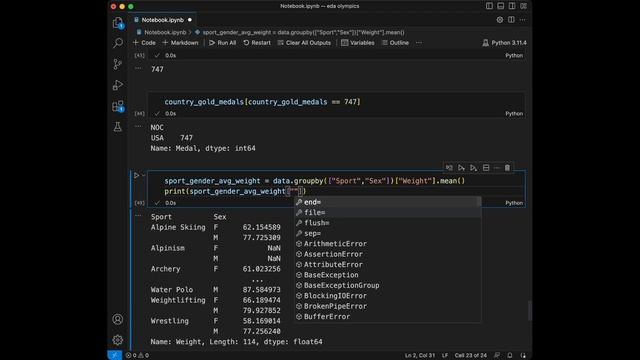Click Cell 23 of 24 in status bar
The image size is (640, 360).
(x=471, y=355)
